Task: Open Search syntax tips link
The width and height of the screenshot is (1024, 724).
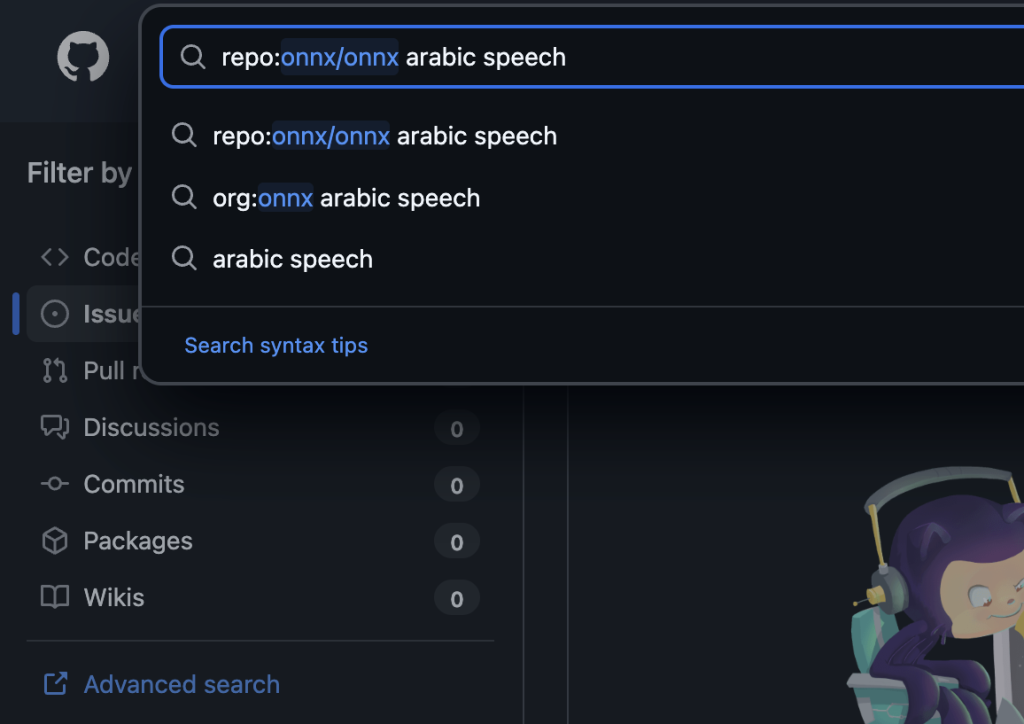Action: [x=276, y=346]
